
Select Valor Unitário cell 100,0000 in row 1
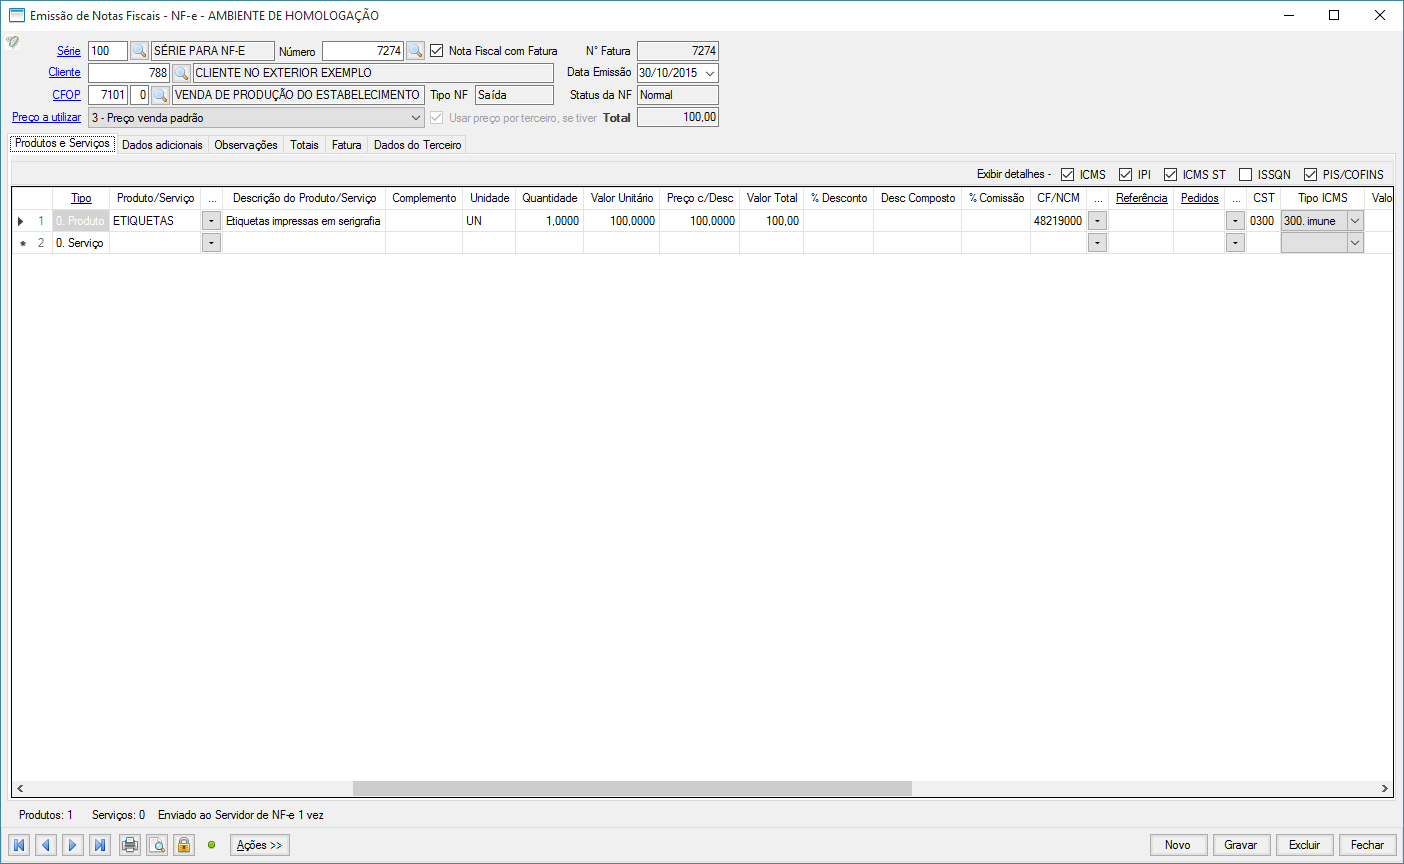click(621, 221)
